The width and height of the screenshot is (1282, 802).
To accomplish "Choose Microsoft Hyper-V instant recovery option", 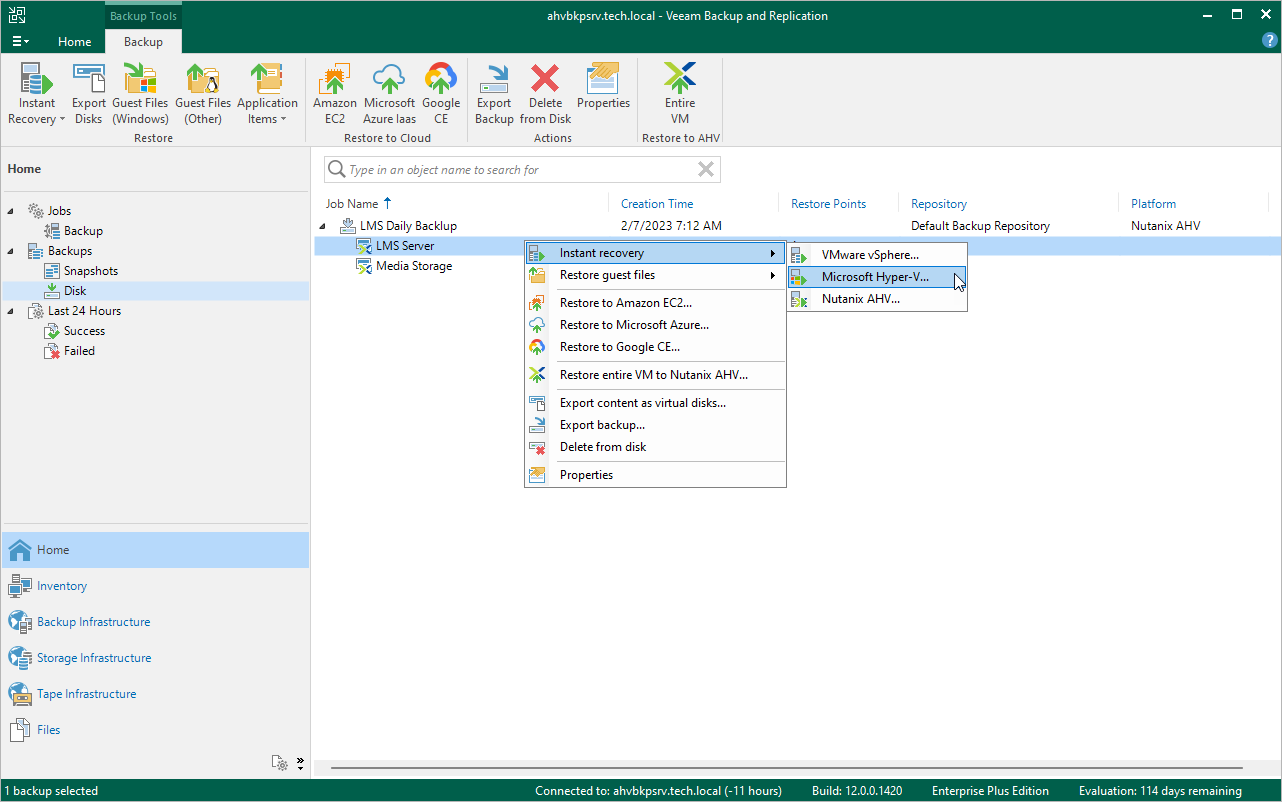I will [x=877, y=277].
